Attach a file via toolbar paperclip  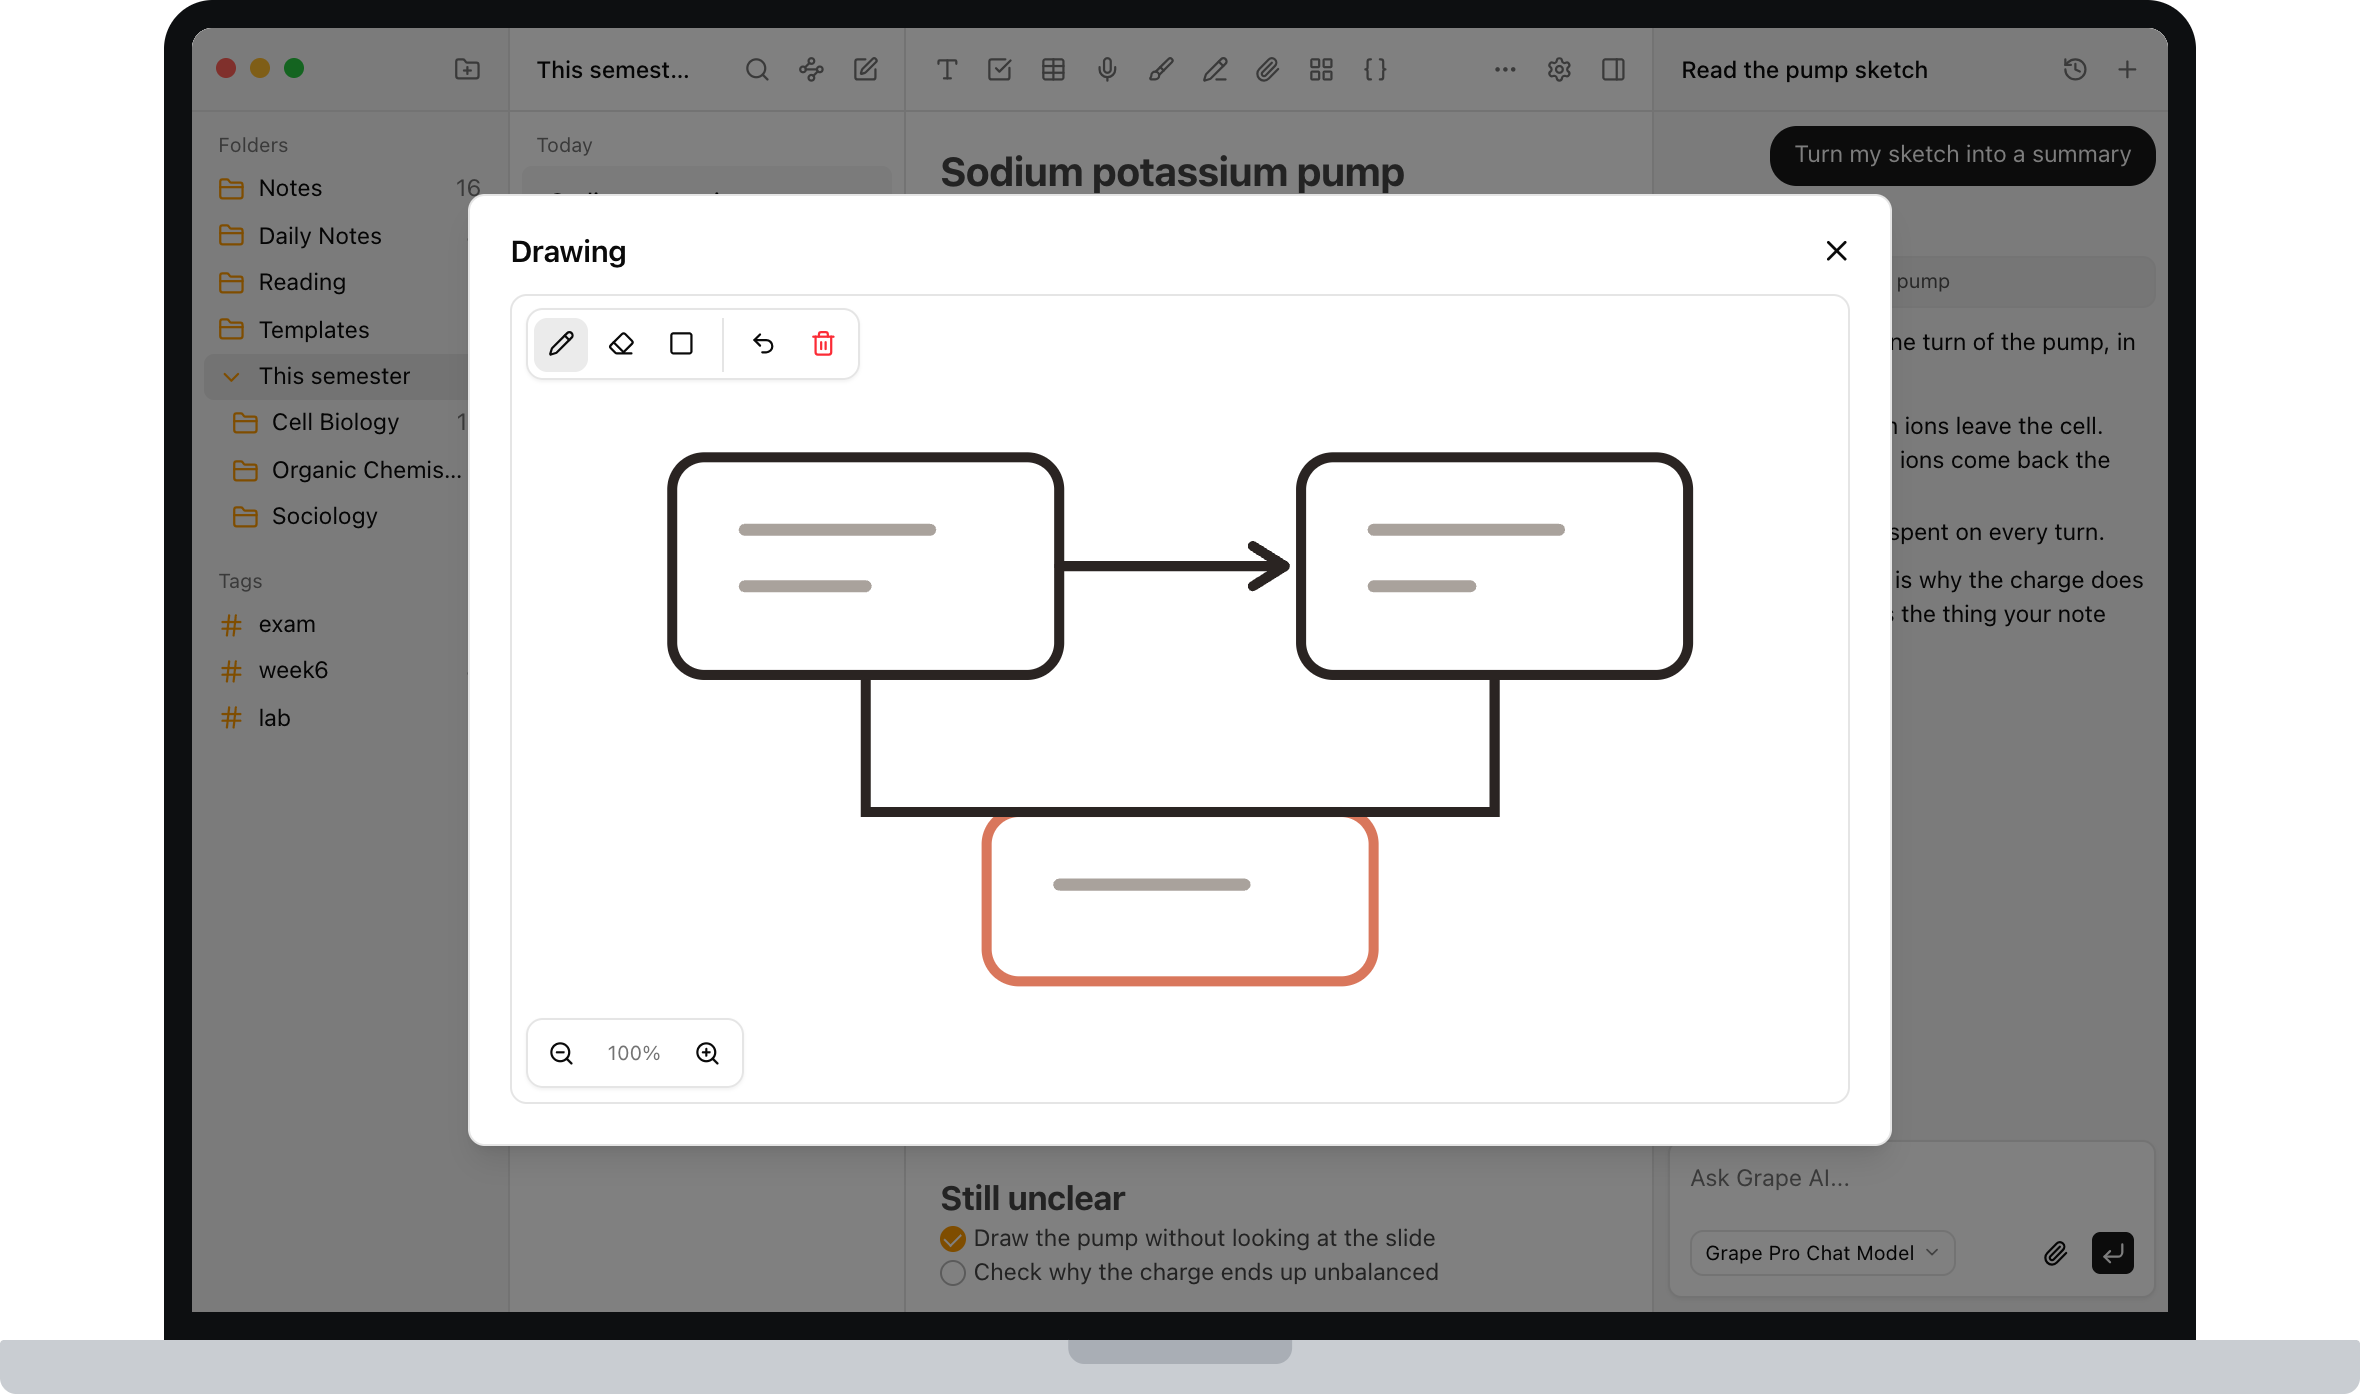[1267, 69]
